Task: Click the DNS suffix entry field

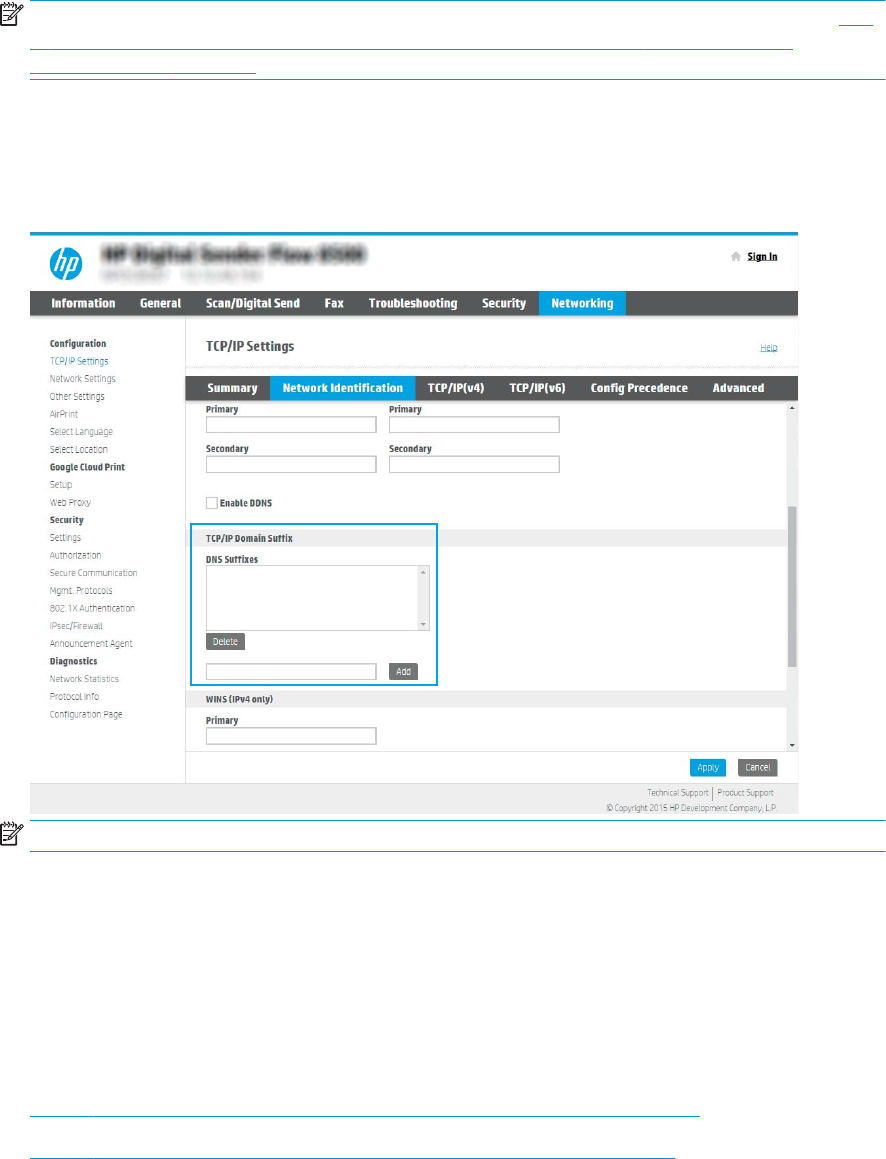Action: pos(291,671)
